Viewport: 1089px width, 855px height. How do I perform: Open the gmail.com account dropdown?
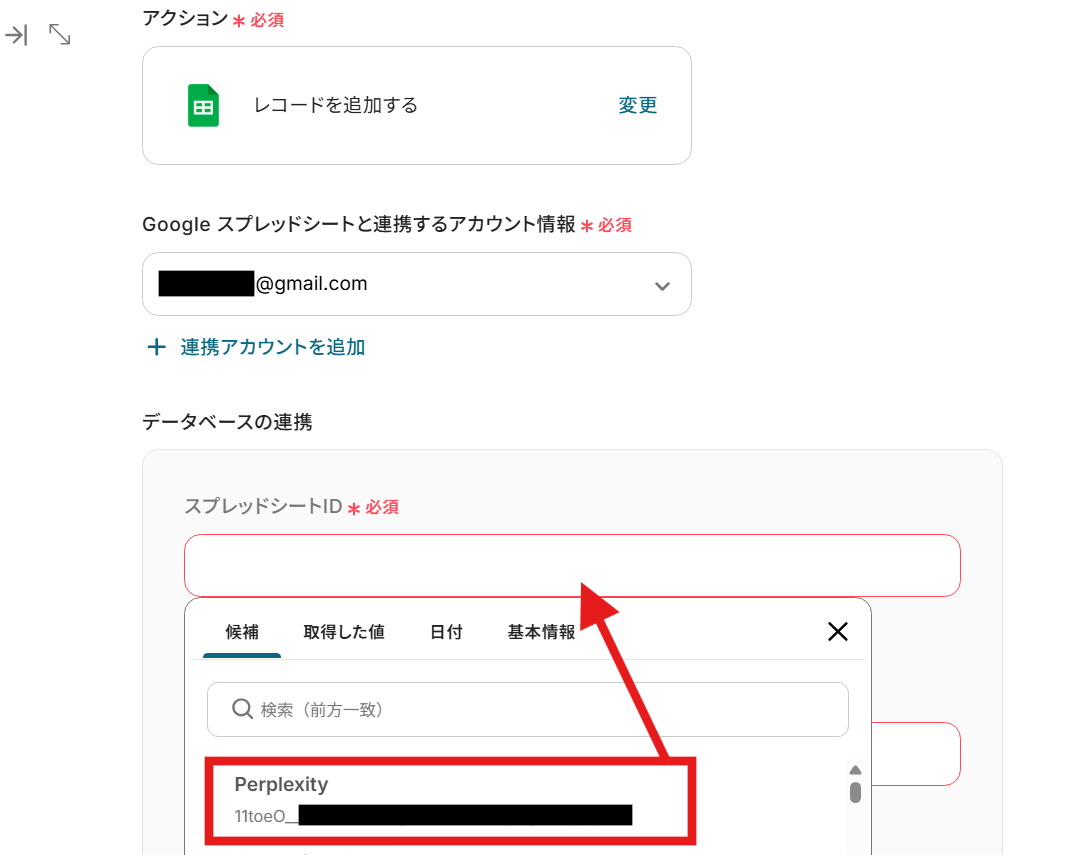pyautogui.click(x=417, y=284)
